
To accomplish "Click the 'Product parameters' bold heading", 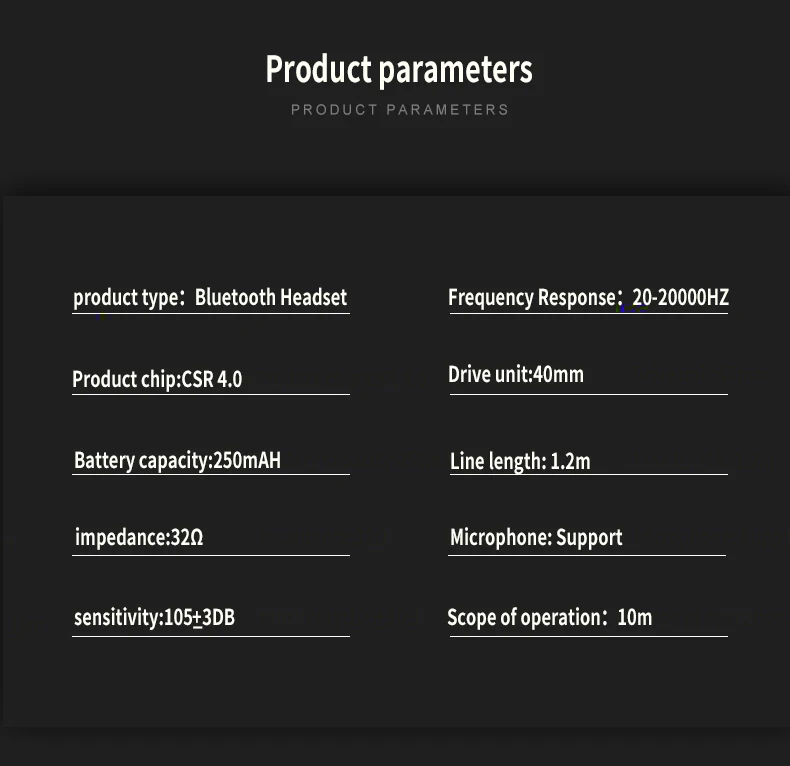I will pyautogui.click(x=399, y=70).
